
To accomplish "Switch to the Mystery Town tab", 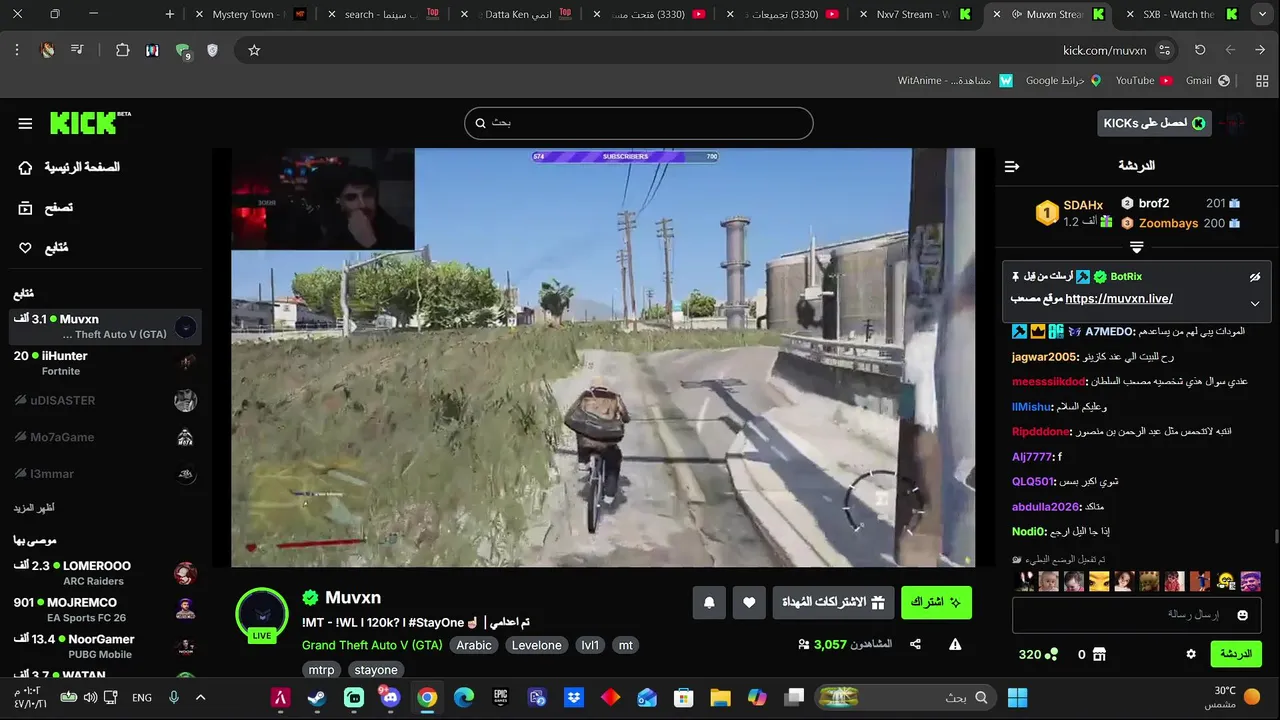I will point(249,14).
